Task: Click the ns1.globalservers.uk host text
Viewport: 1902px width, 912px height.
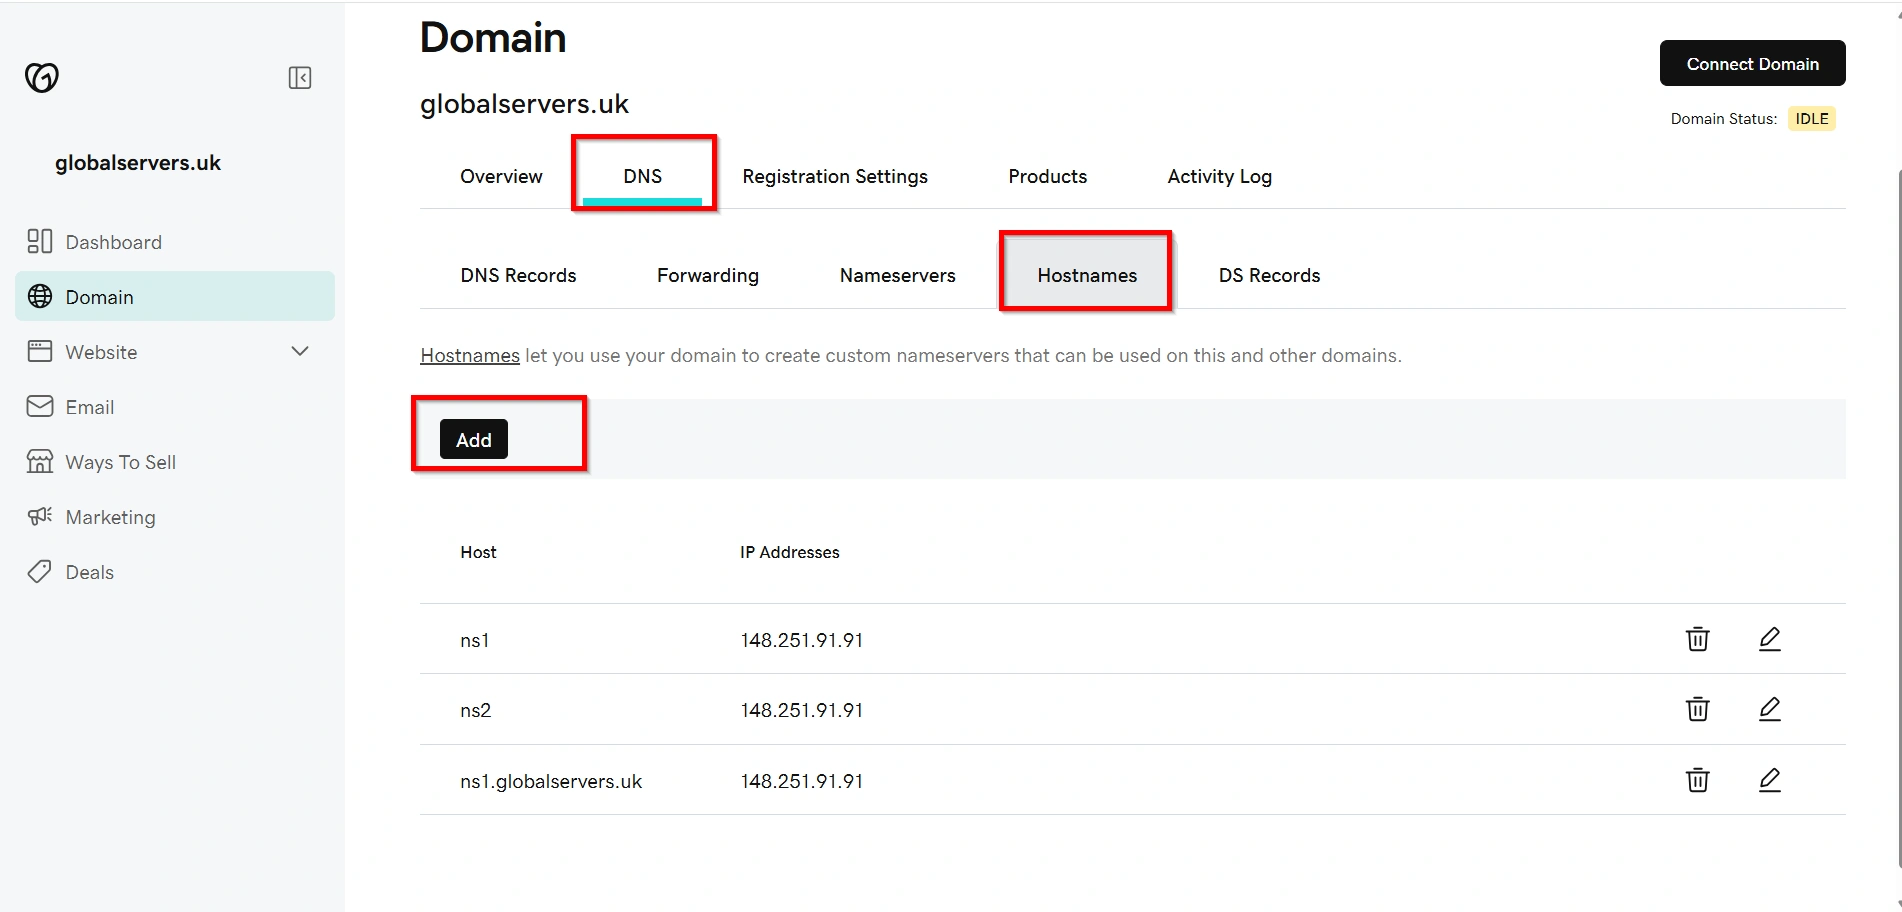Action: [551, 781]
